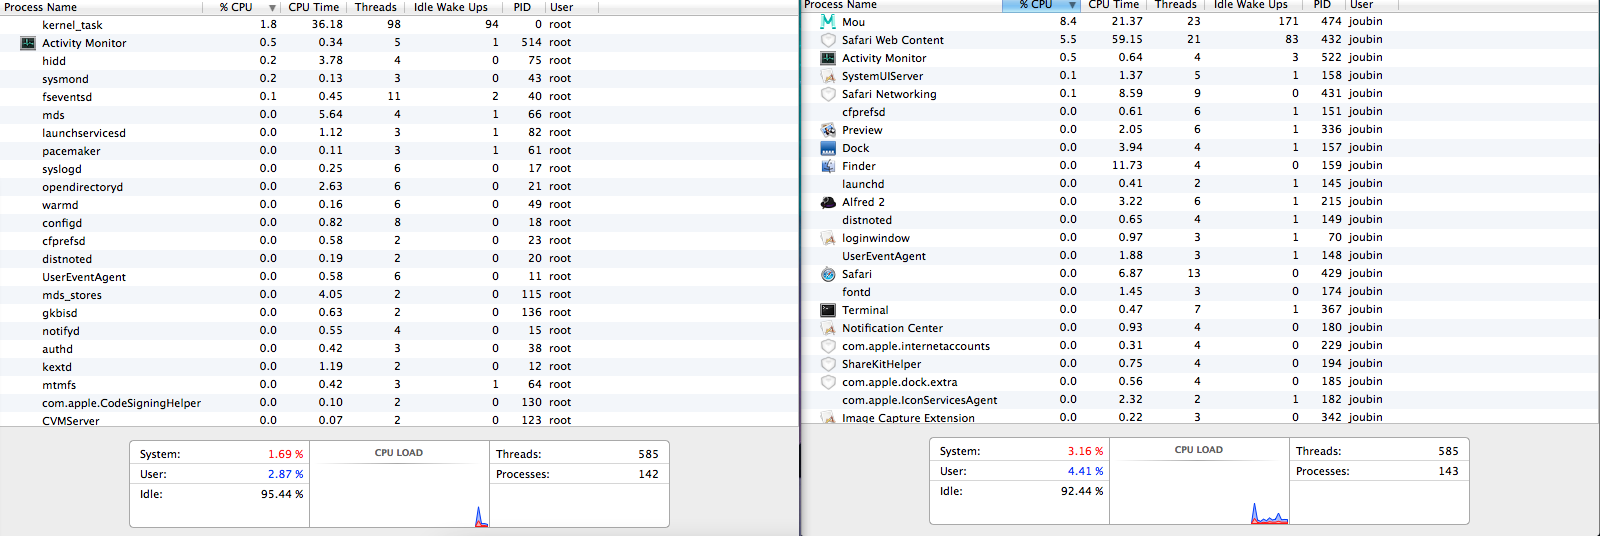Viewport: 1600px width, 536px height.
Task: Sort left window by CPU Time
Action: (313, 7)
